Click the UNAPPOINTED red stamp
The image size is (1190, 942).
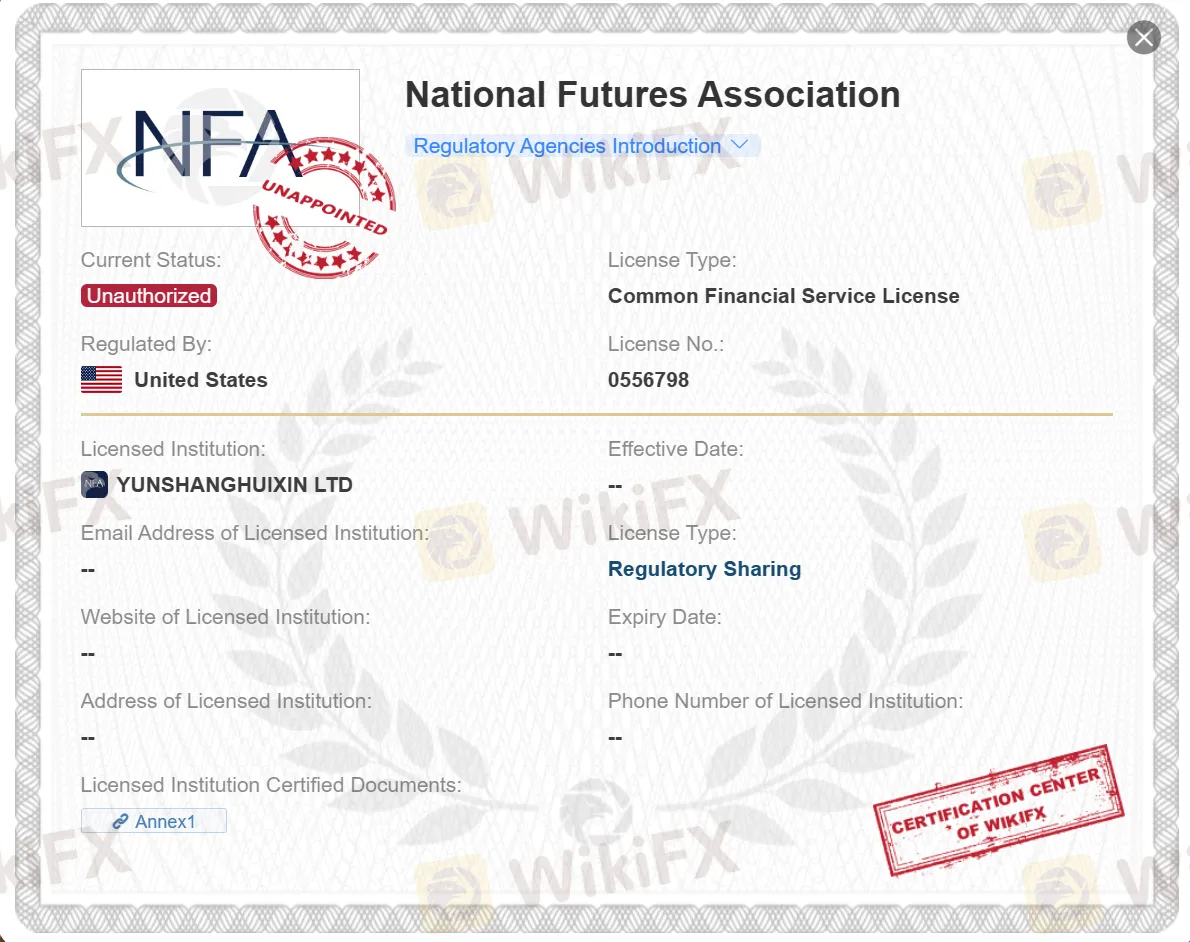[325, 208]
